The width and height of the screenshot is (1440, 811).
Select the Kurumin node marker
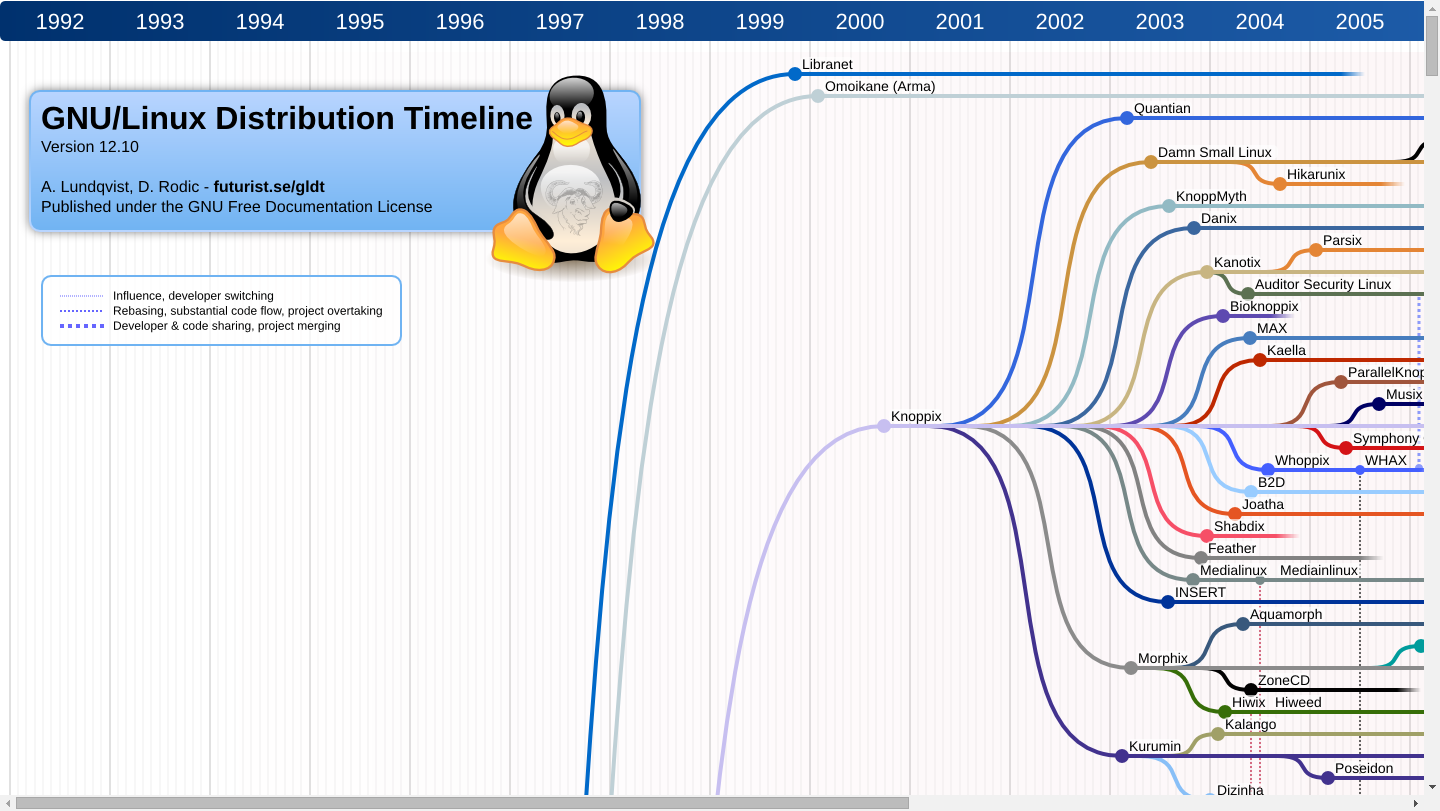click(1122, 756)
